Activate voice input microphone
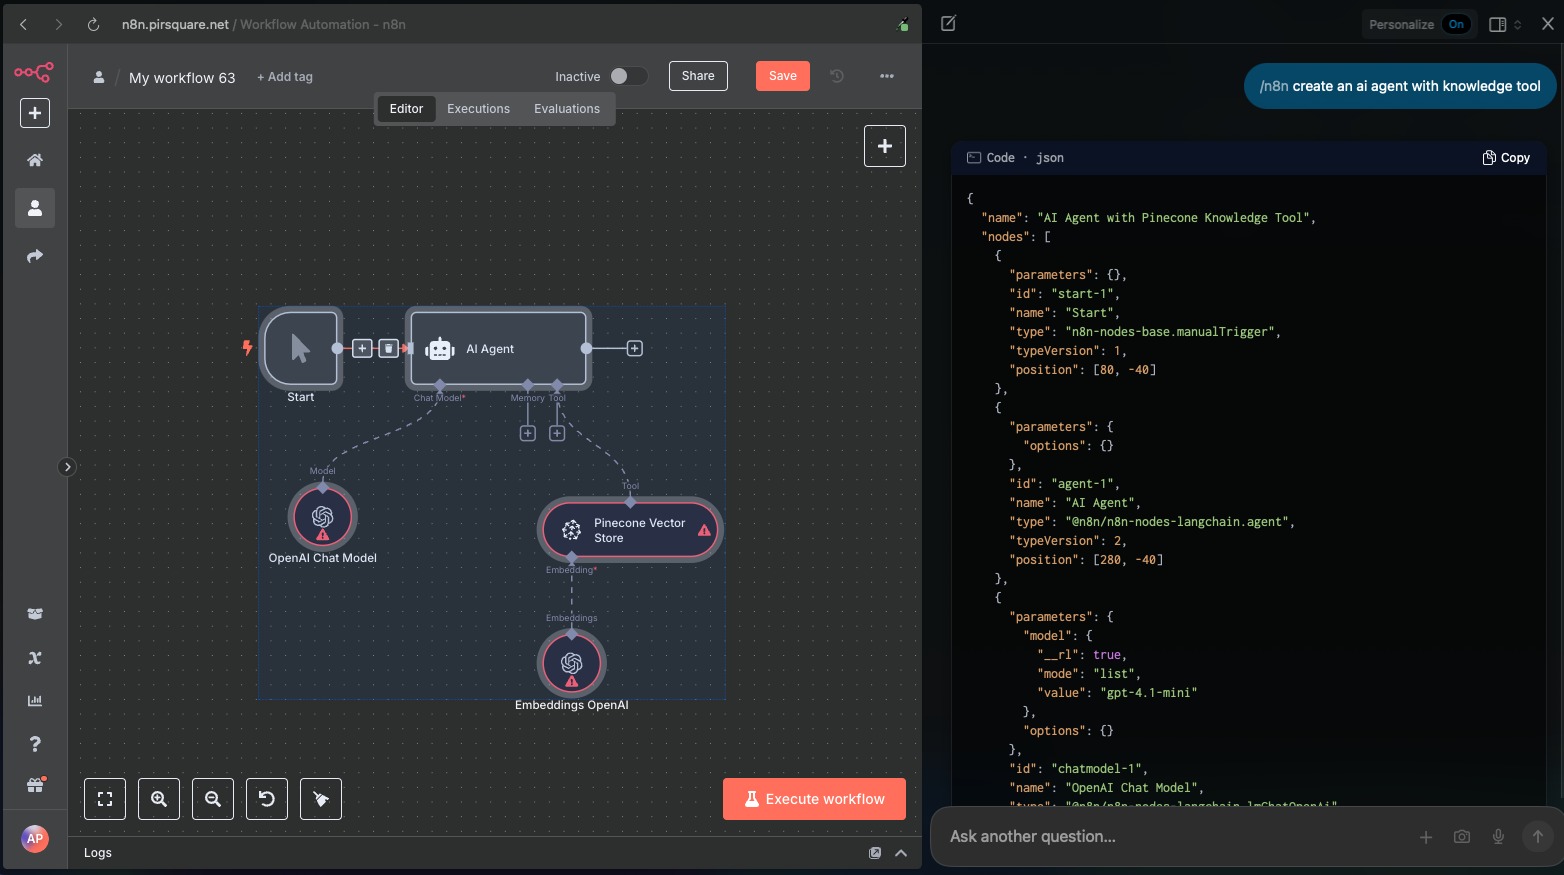 1498,837
